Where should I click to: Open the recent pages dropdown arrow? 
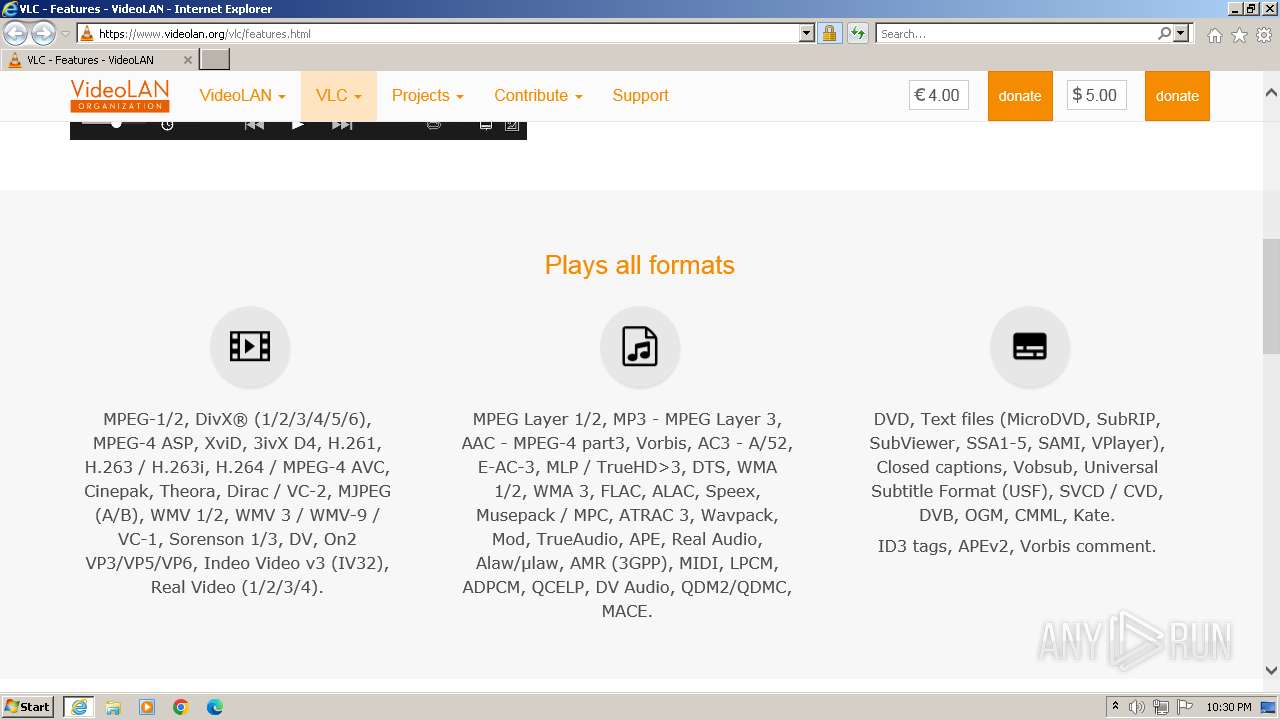pos(65,34)
